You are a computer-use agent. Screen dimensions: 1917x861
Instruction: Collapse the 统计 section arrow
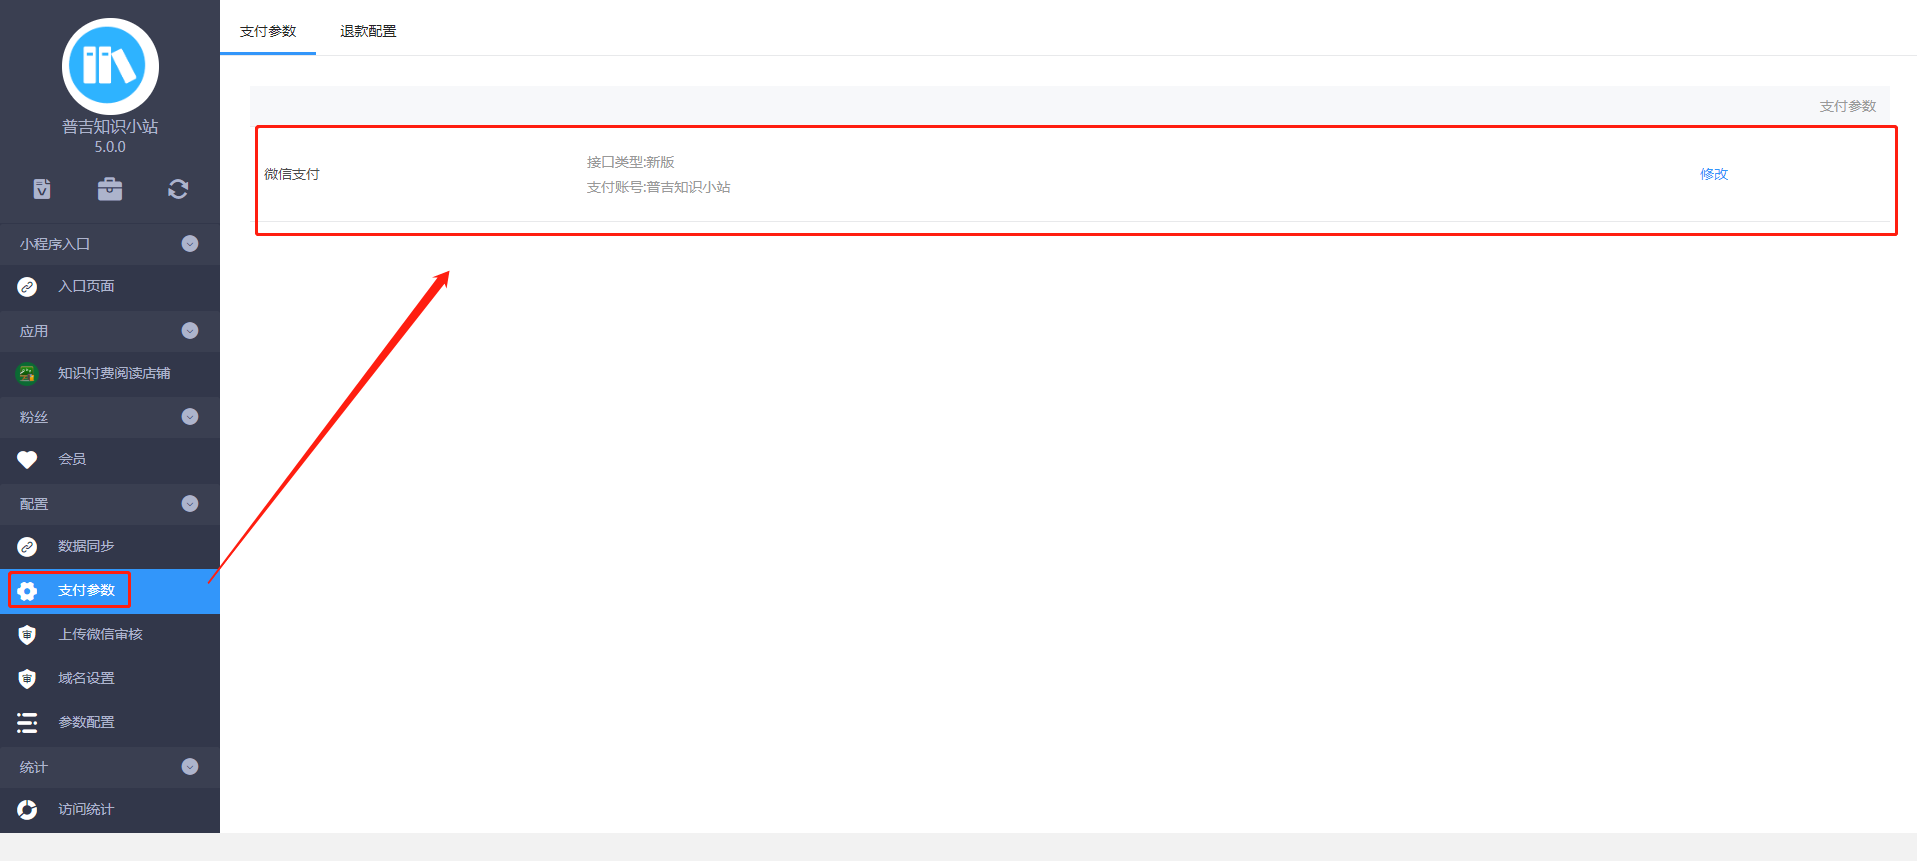point(190,767)
